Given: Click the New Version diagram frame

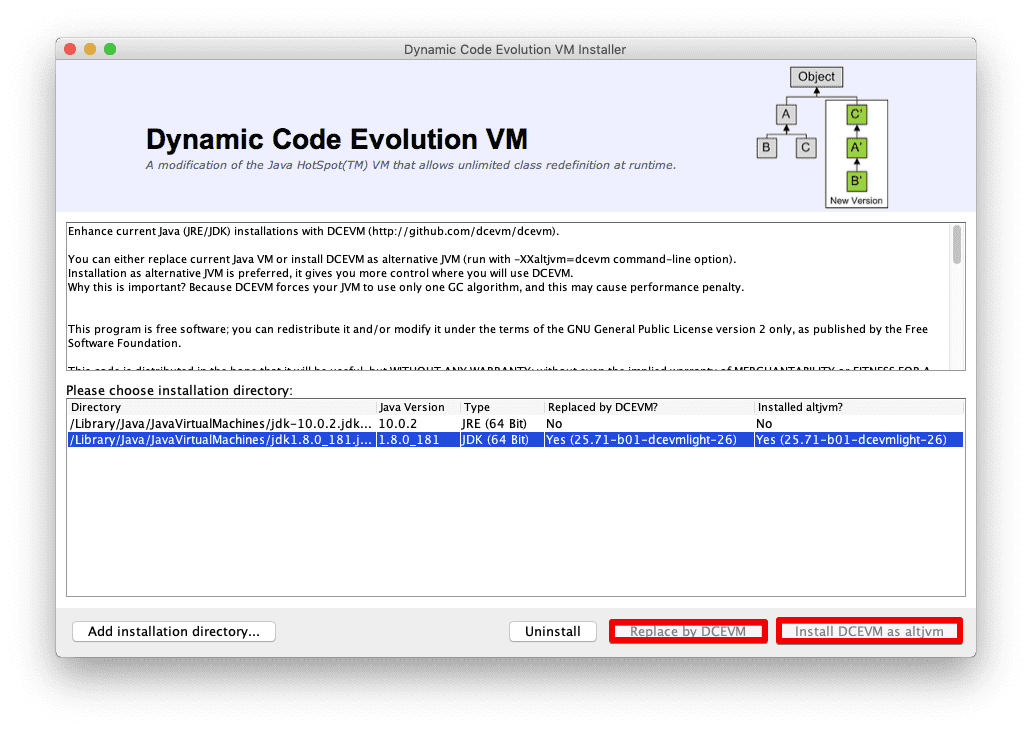Looking at the screenshot, I should pyautogui.click(x=856, y=200).
